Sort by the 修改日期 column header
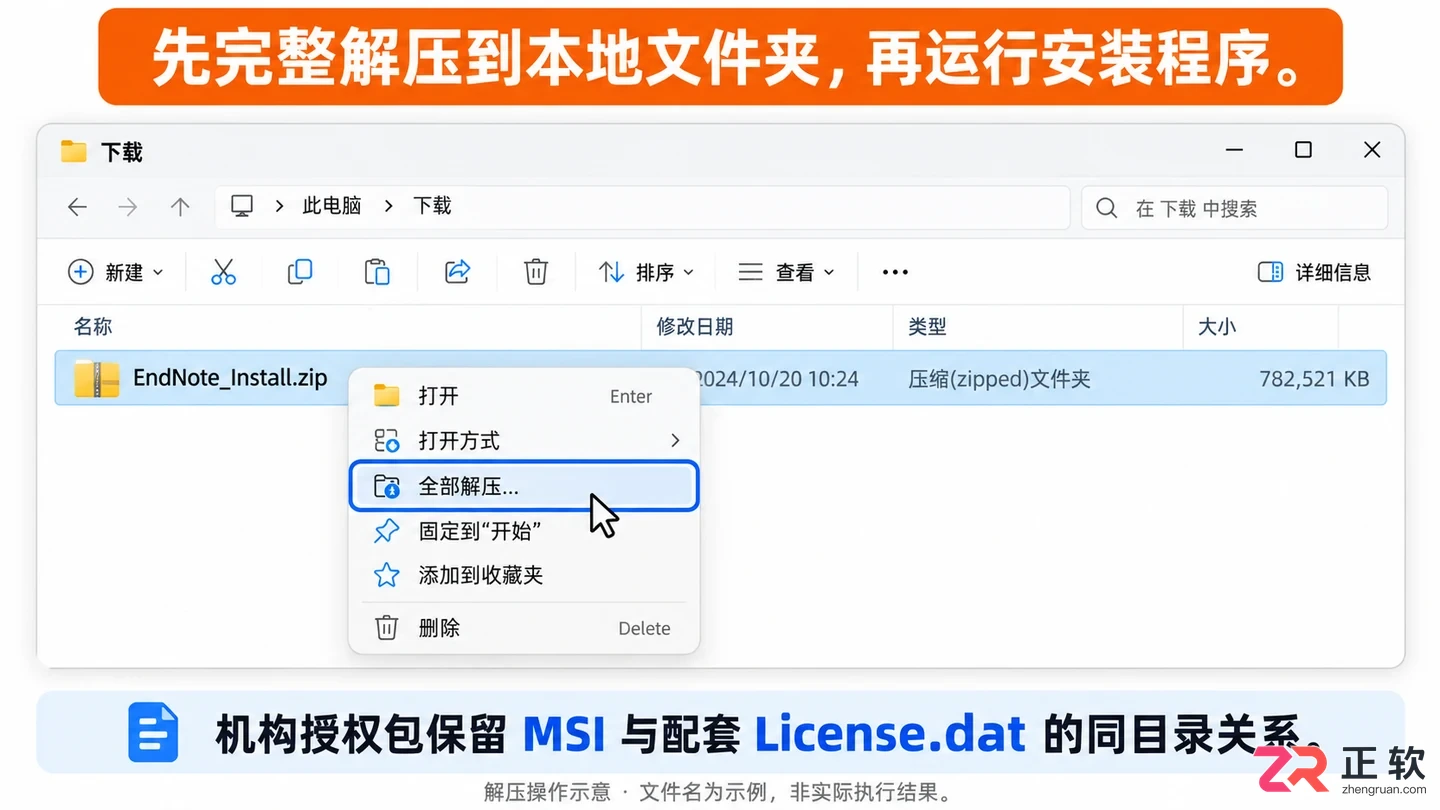The height and width of the screenshot is (810, 1440). [x=695, y=326]
